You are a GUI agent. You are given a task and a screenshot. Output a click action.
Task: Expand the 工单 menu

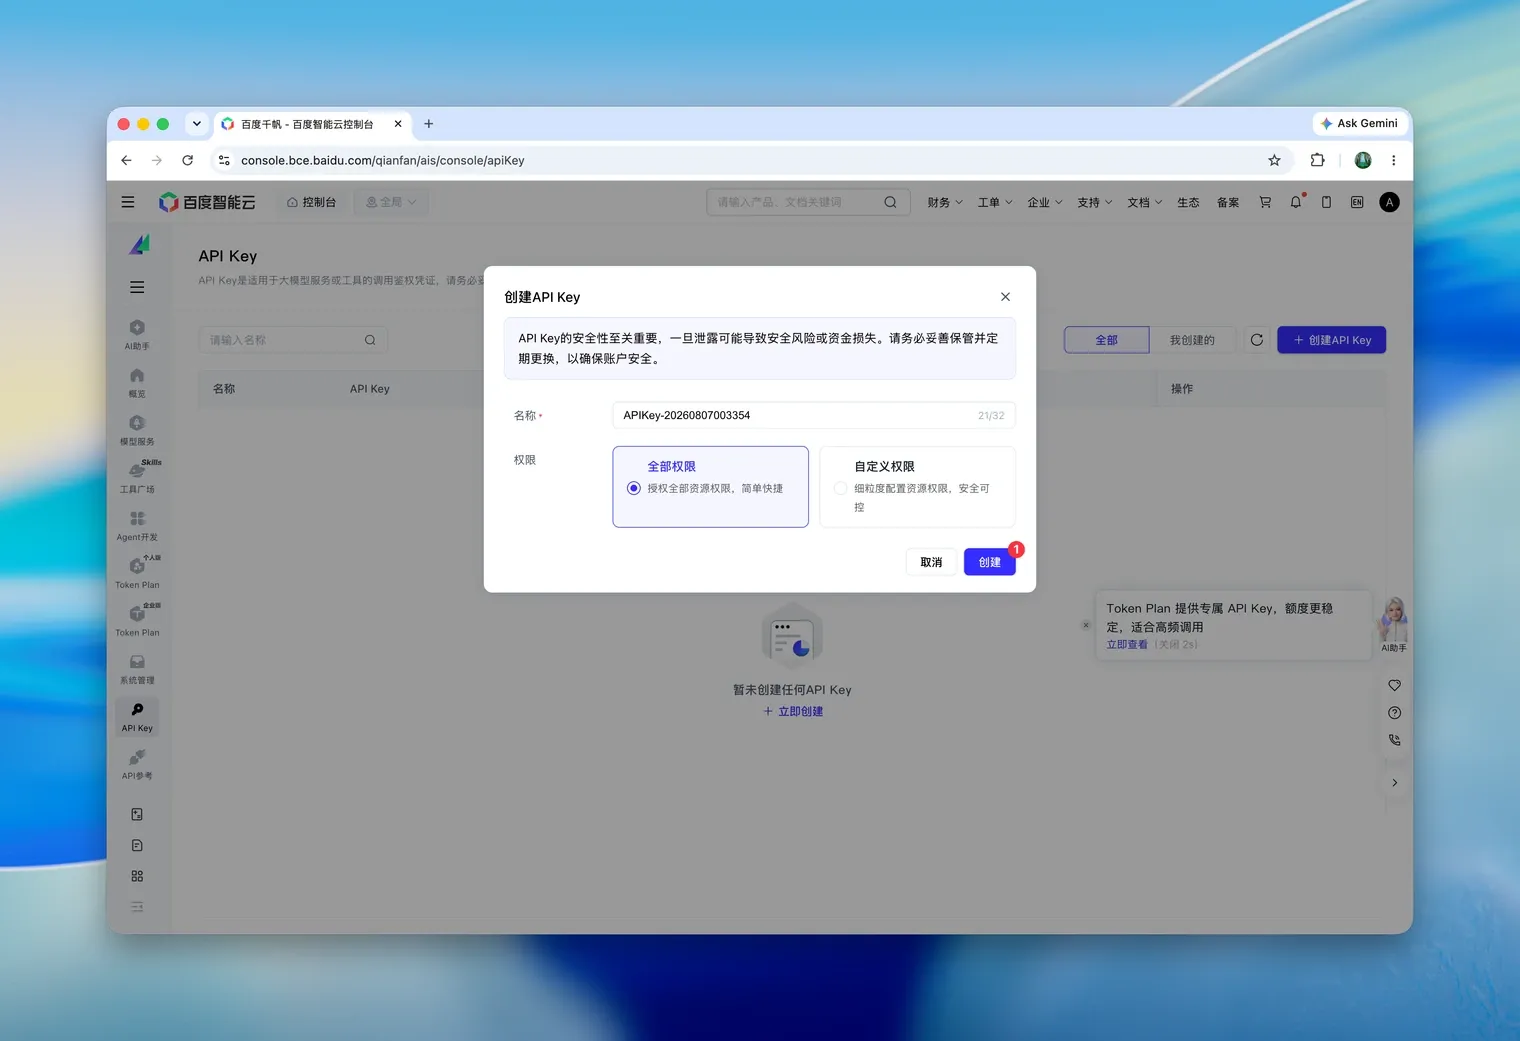pyautogui.click(x=994, y=202)
